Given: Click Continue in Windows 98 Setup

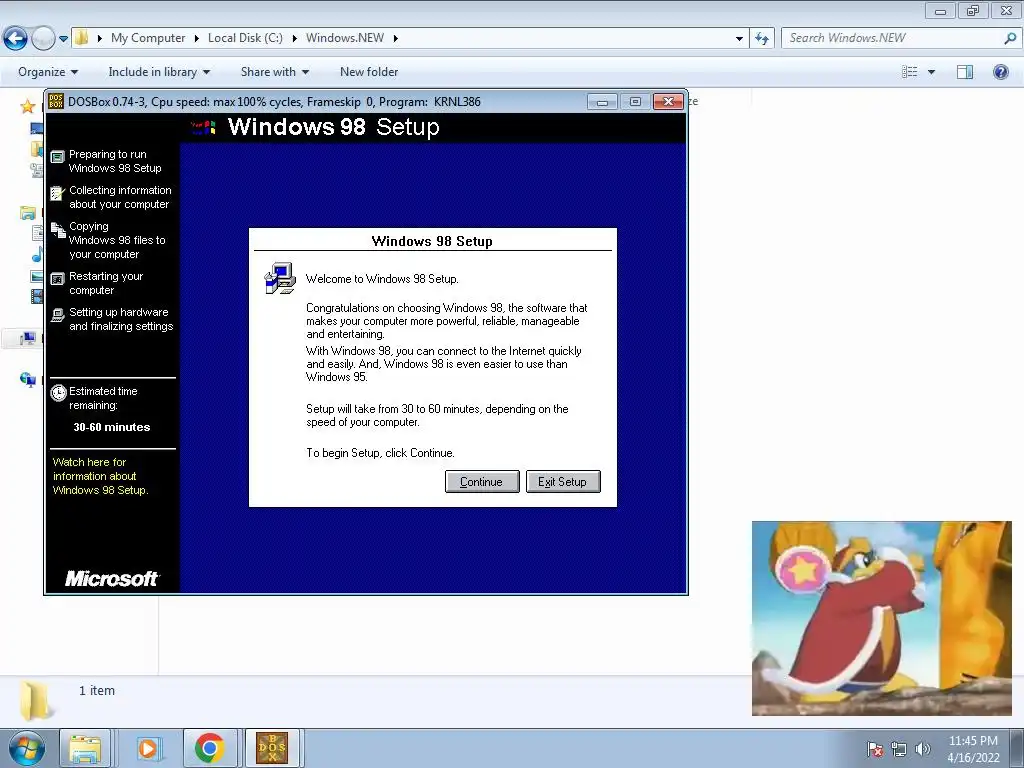Looking at the screenshot, I should (482, 482).
